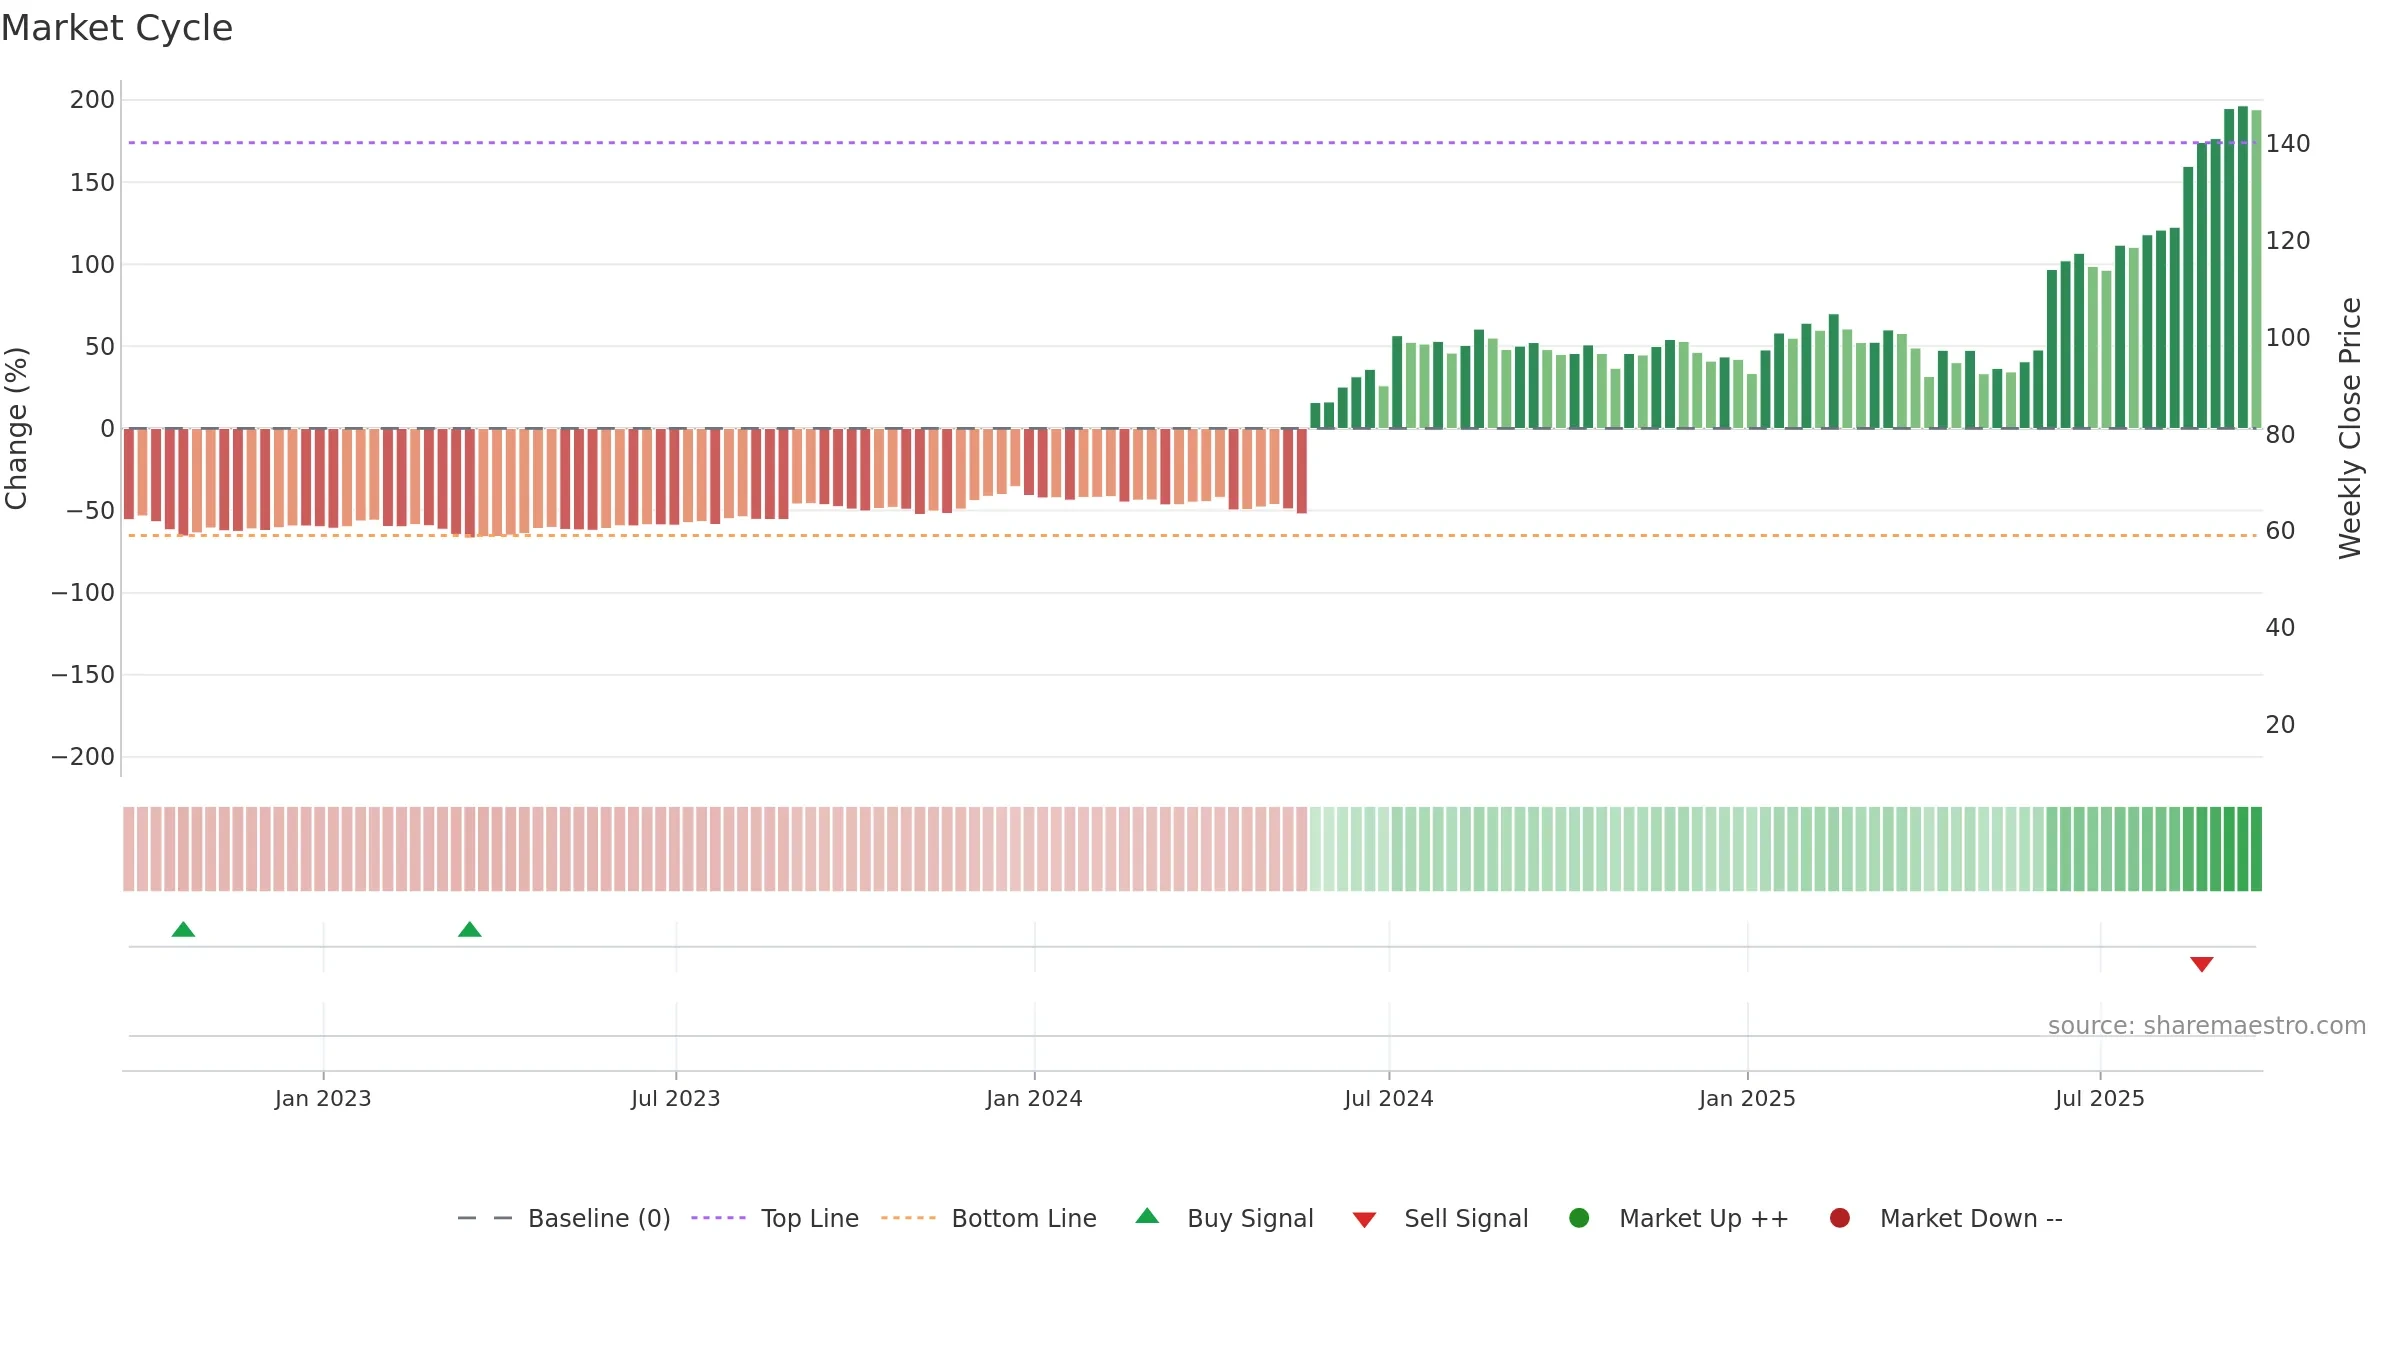Click the dark red Market Down legend circle

click(x=1840, y=1218)
